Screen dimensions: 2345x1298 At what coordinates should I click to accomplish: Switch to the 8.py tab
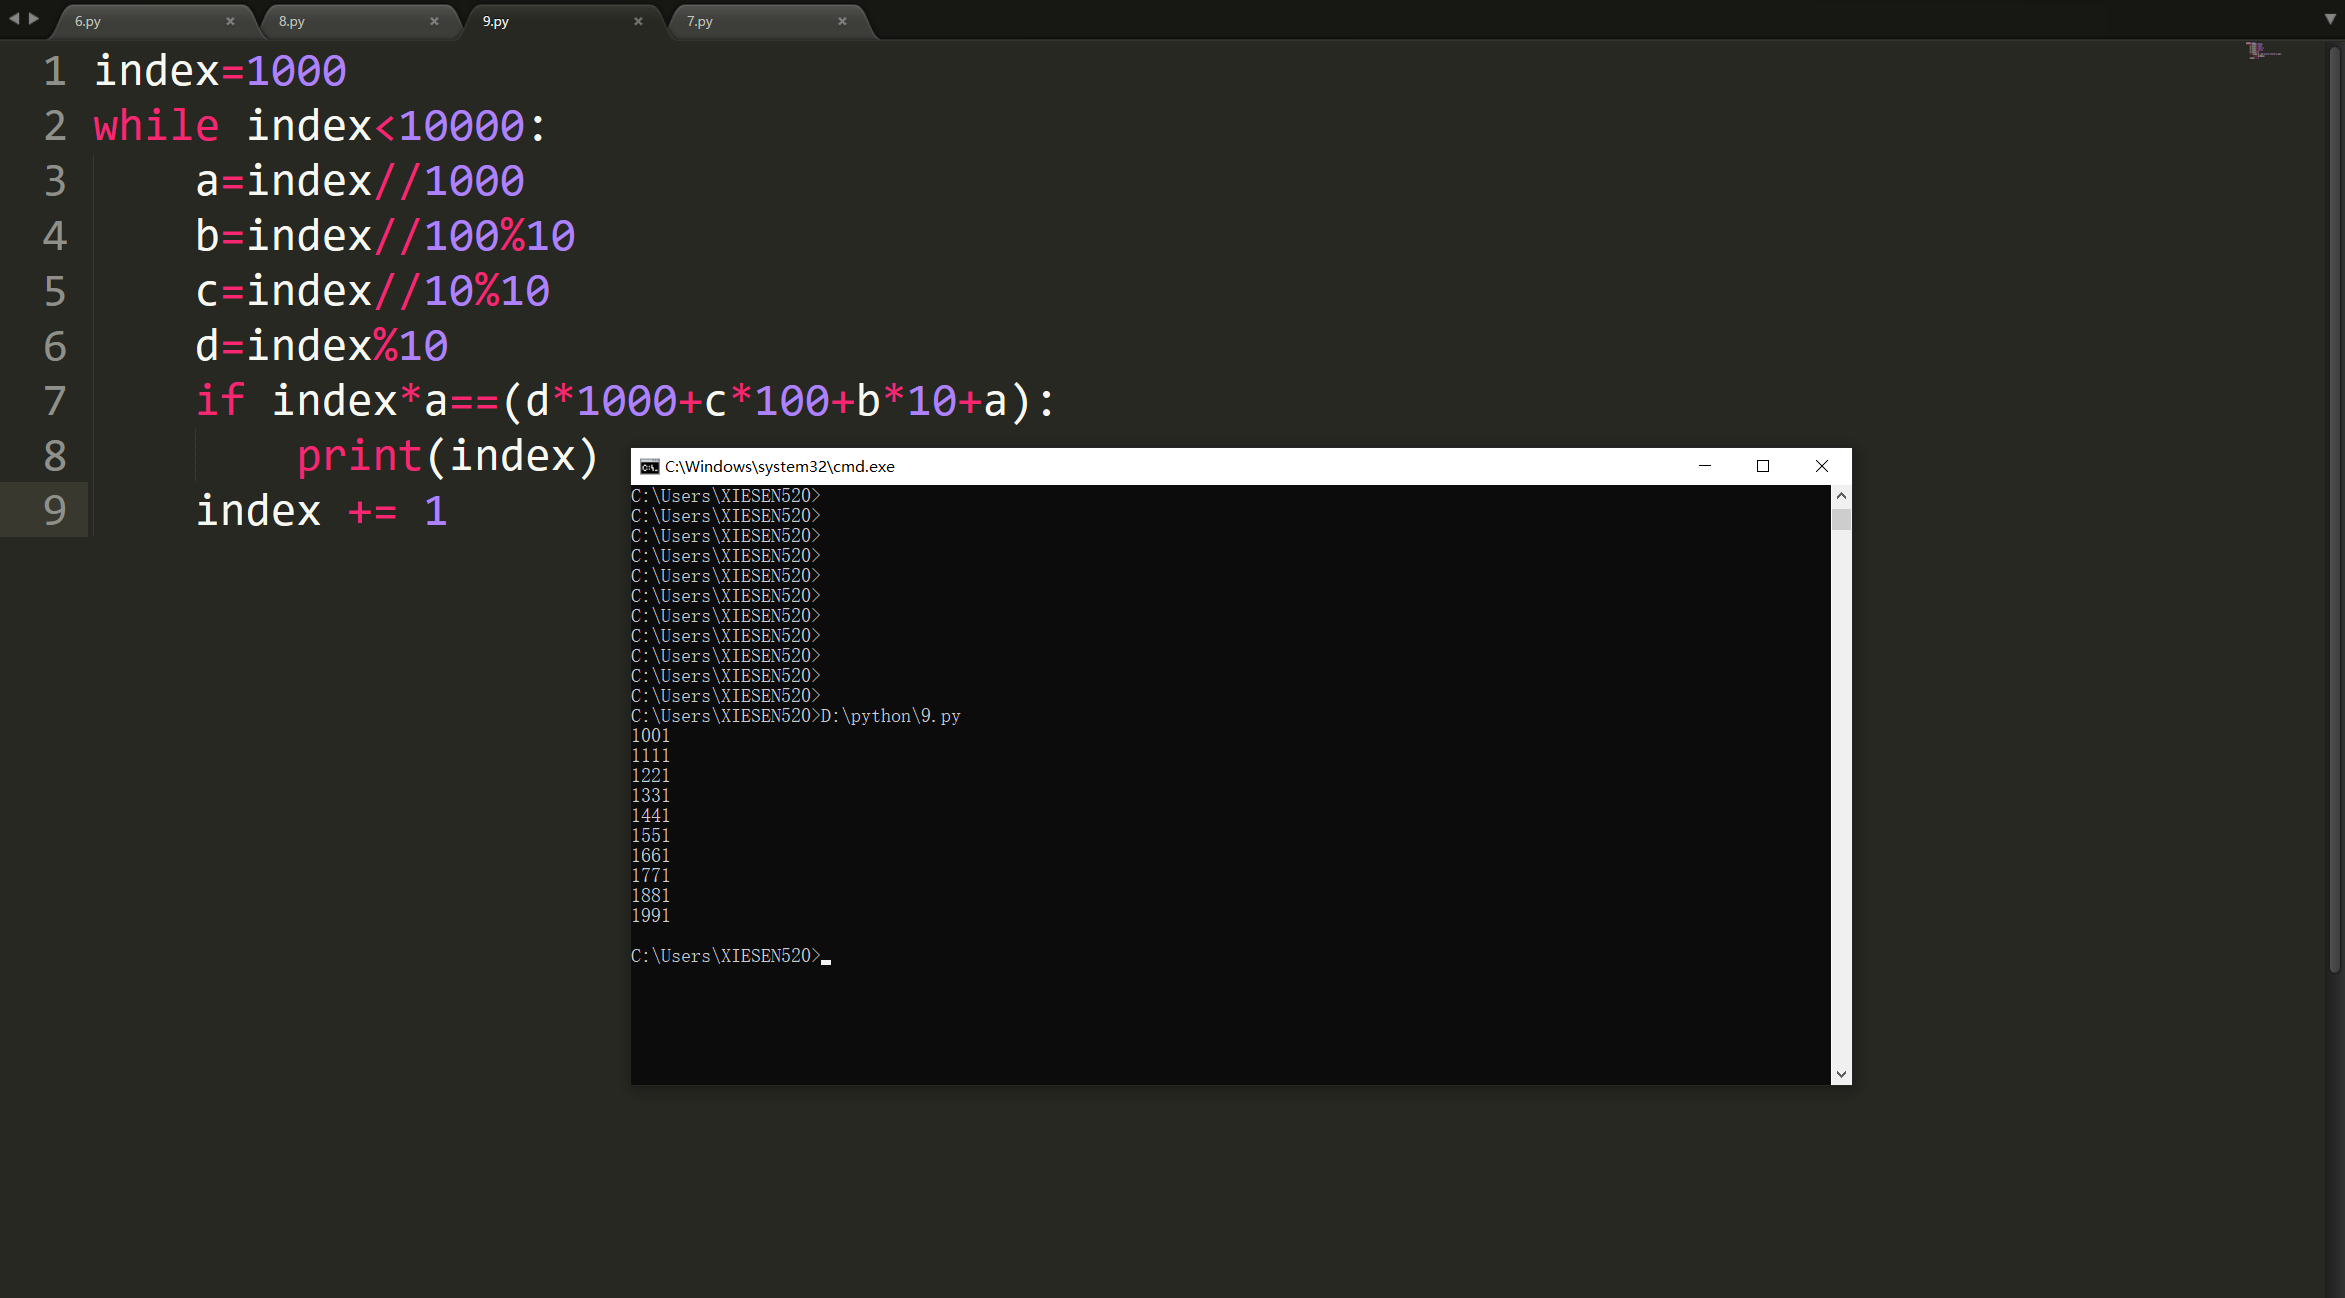click(292, 21)
